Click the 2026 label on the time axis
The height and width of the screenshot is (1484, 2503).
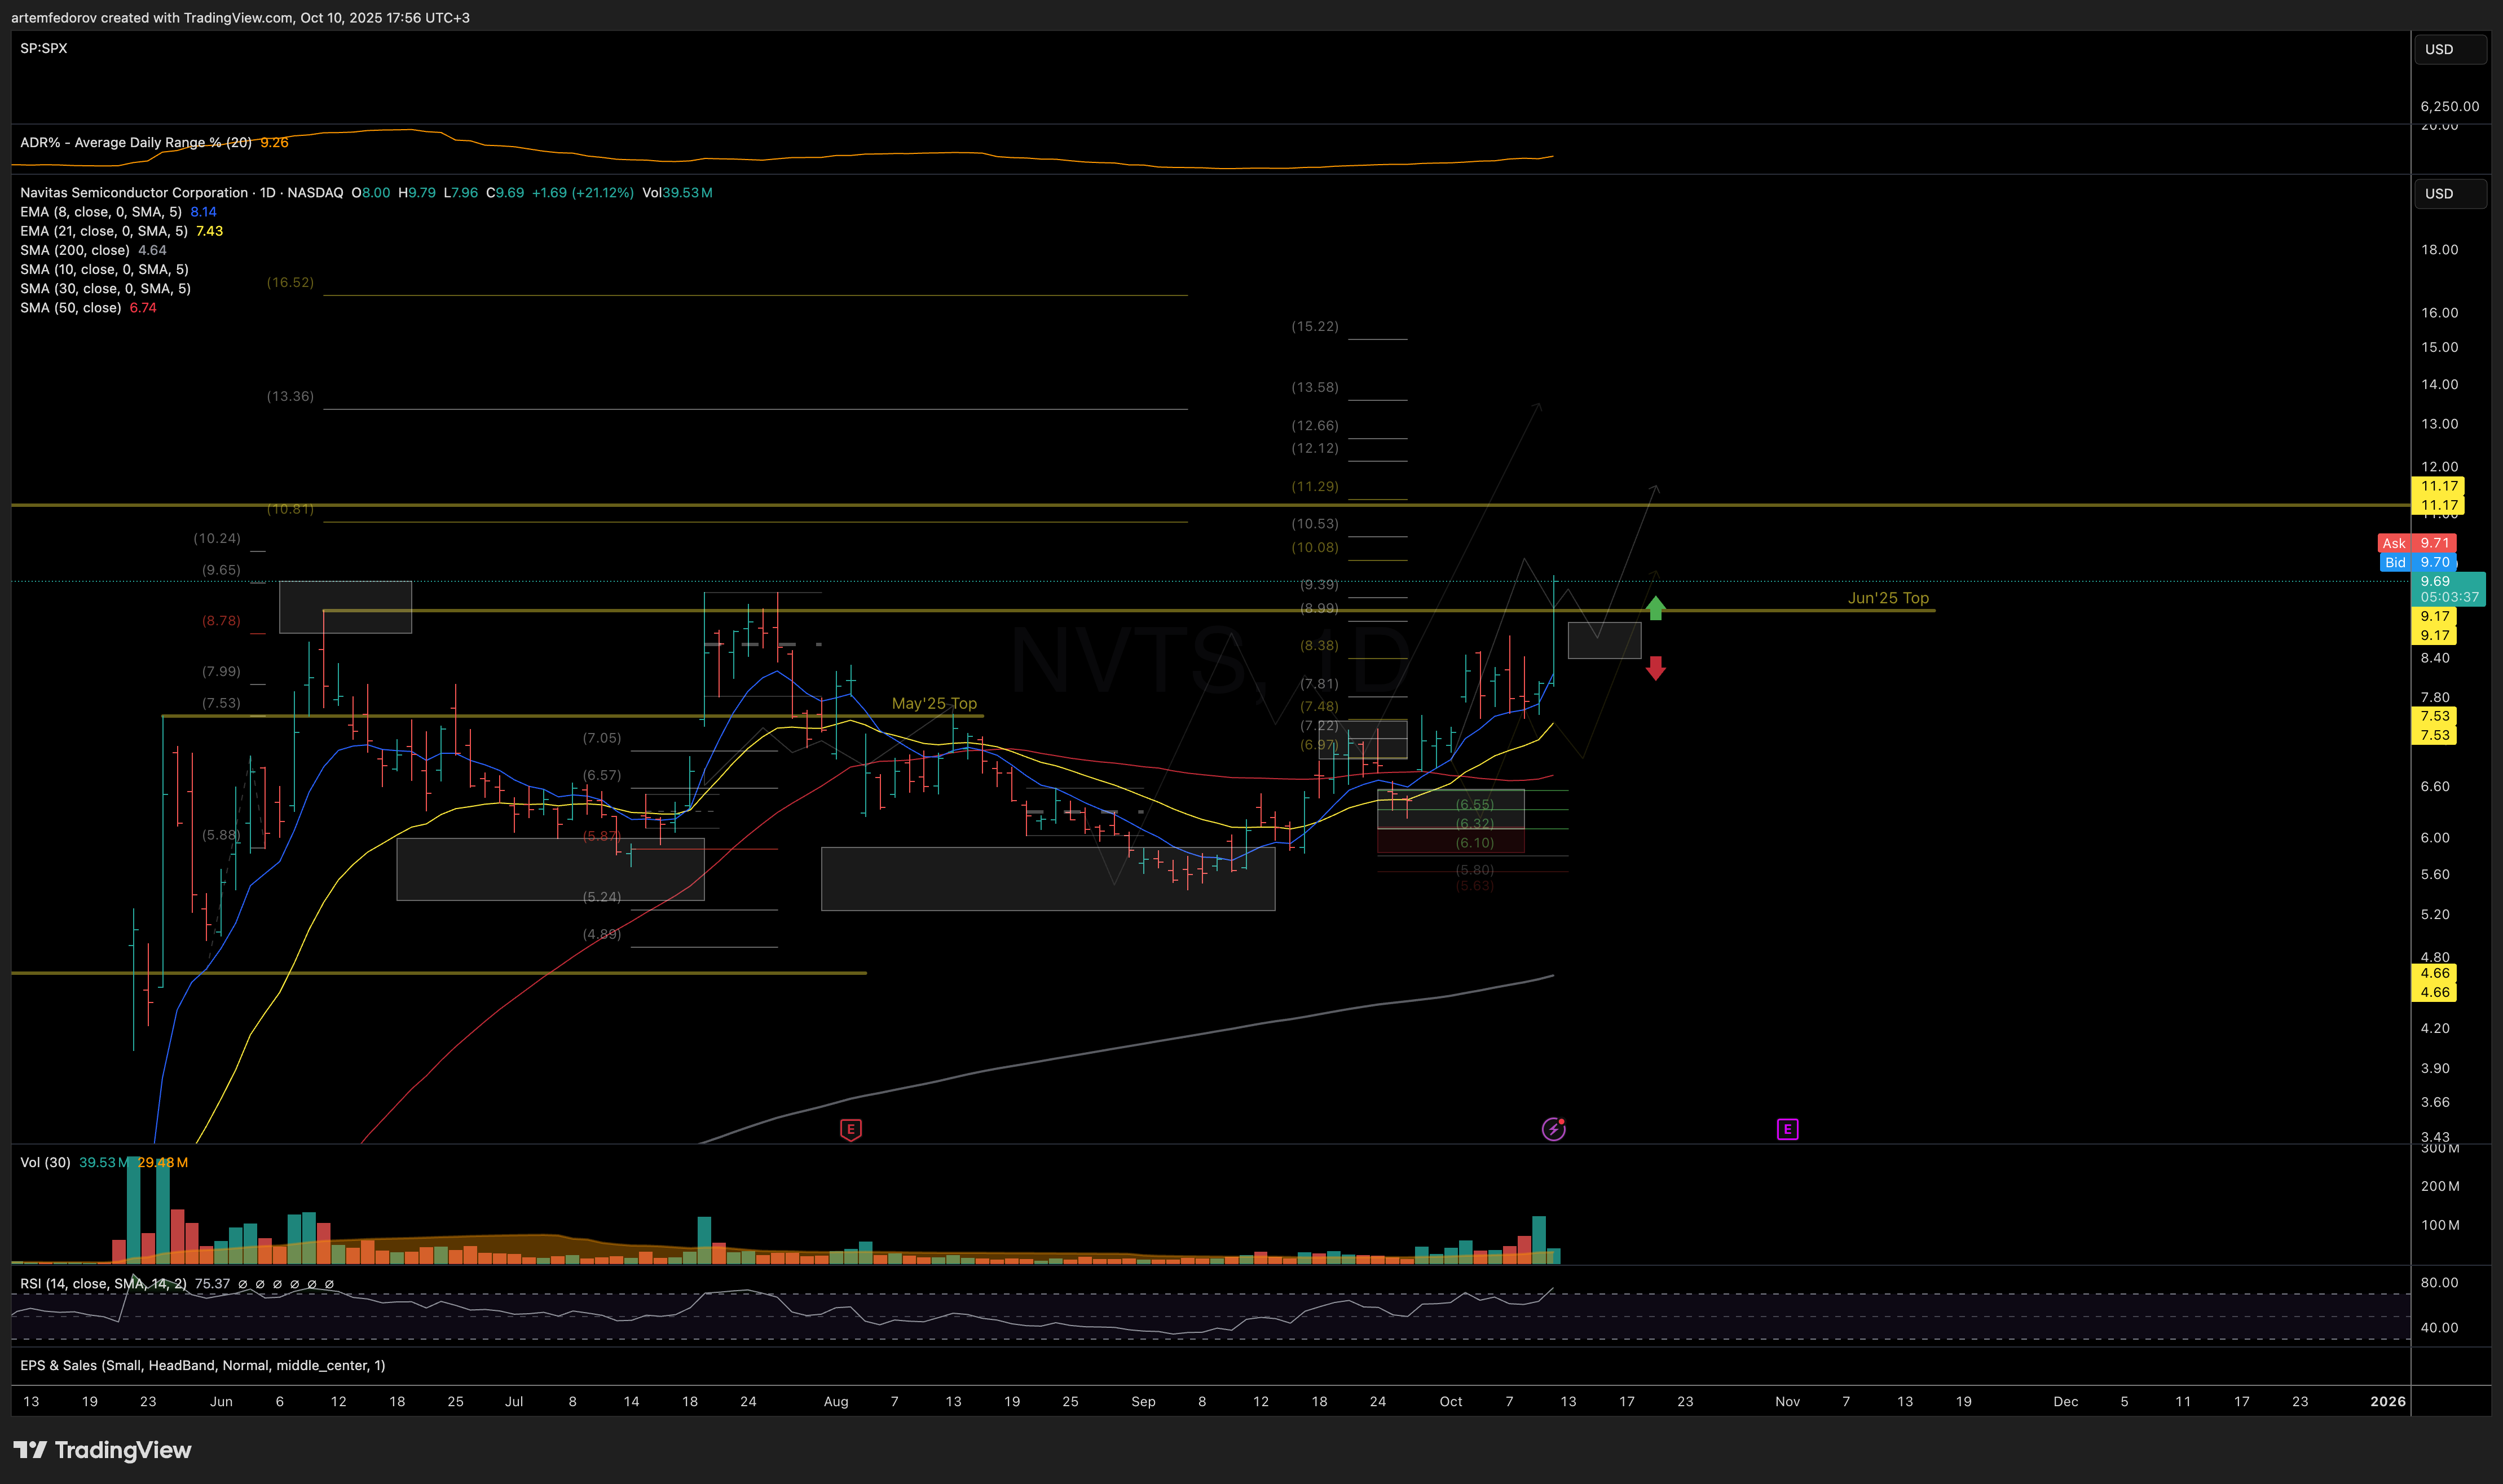click(2388, 1401)
